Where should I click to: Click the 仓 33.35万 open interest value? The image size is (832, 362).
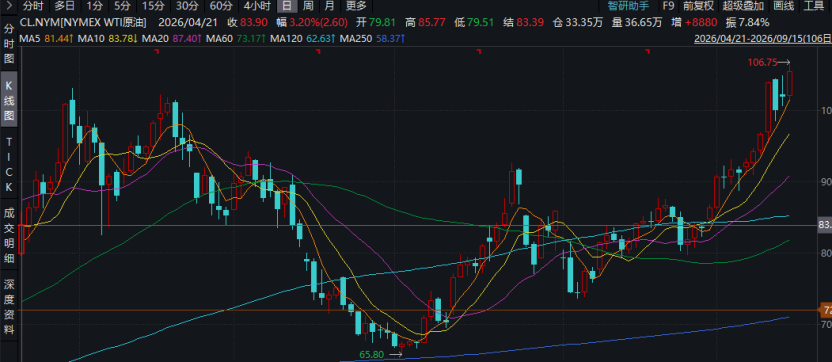(x=577, y=22)
